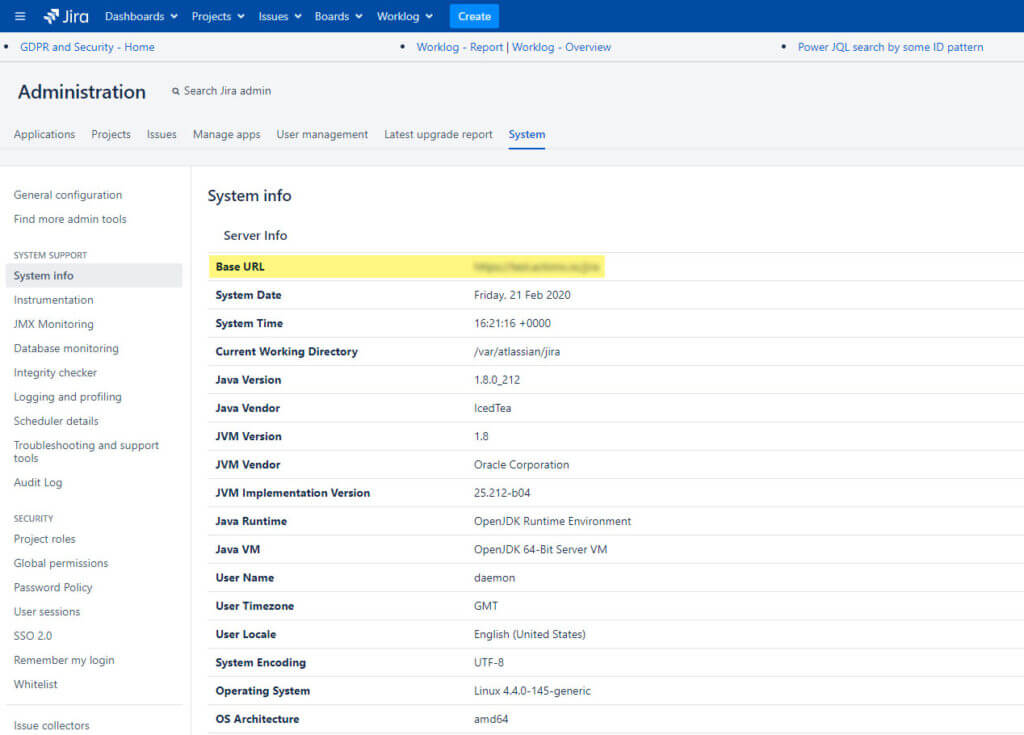The height and width of the screenshot is (735, 1024).
Task: Open Remember my login settings
Action: click(x=64, y=660)
